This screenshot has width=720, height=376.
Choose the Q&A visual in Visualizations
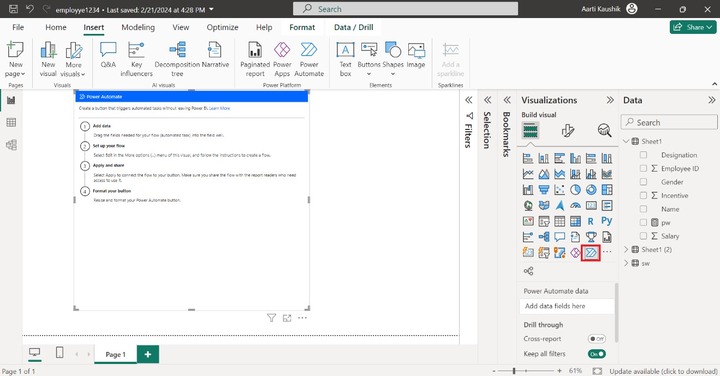click(559, 237)
